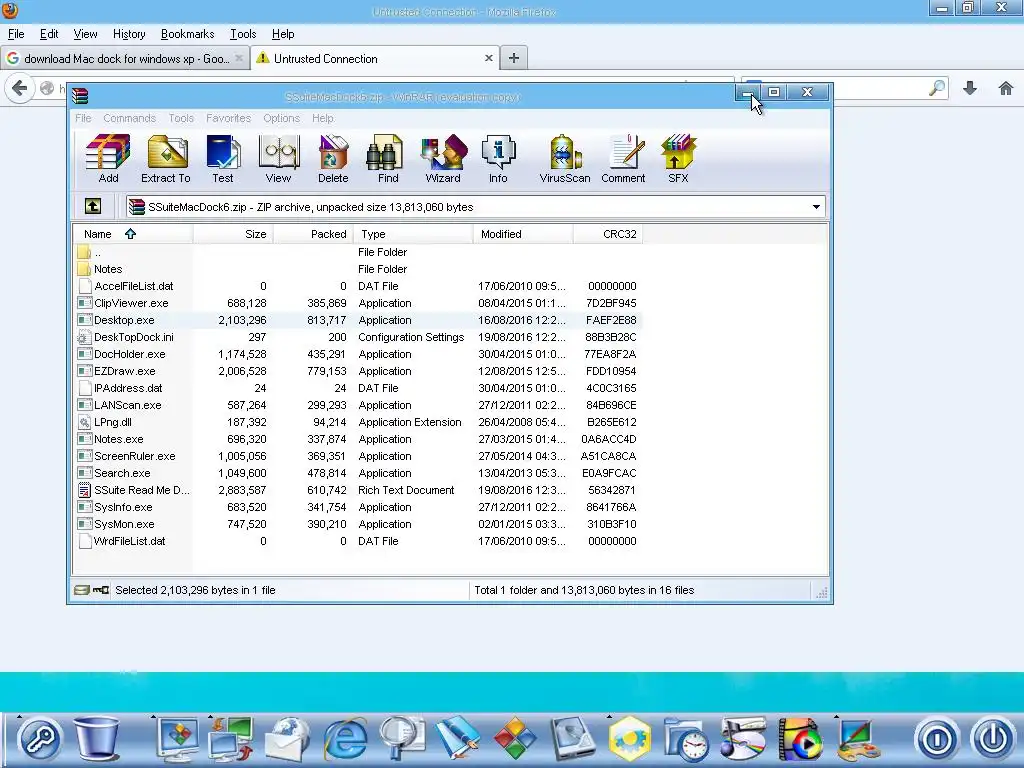Open WinRAR File menu

pos(83,118)
